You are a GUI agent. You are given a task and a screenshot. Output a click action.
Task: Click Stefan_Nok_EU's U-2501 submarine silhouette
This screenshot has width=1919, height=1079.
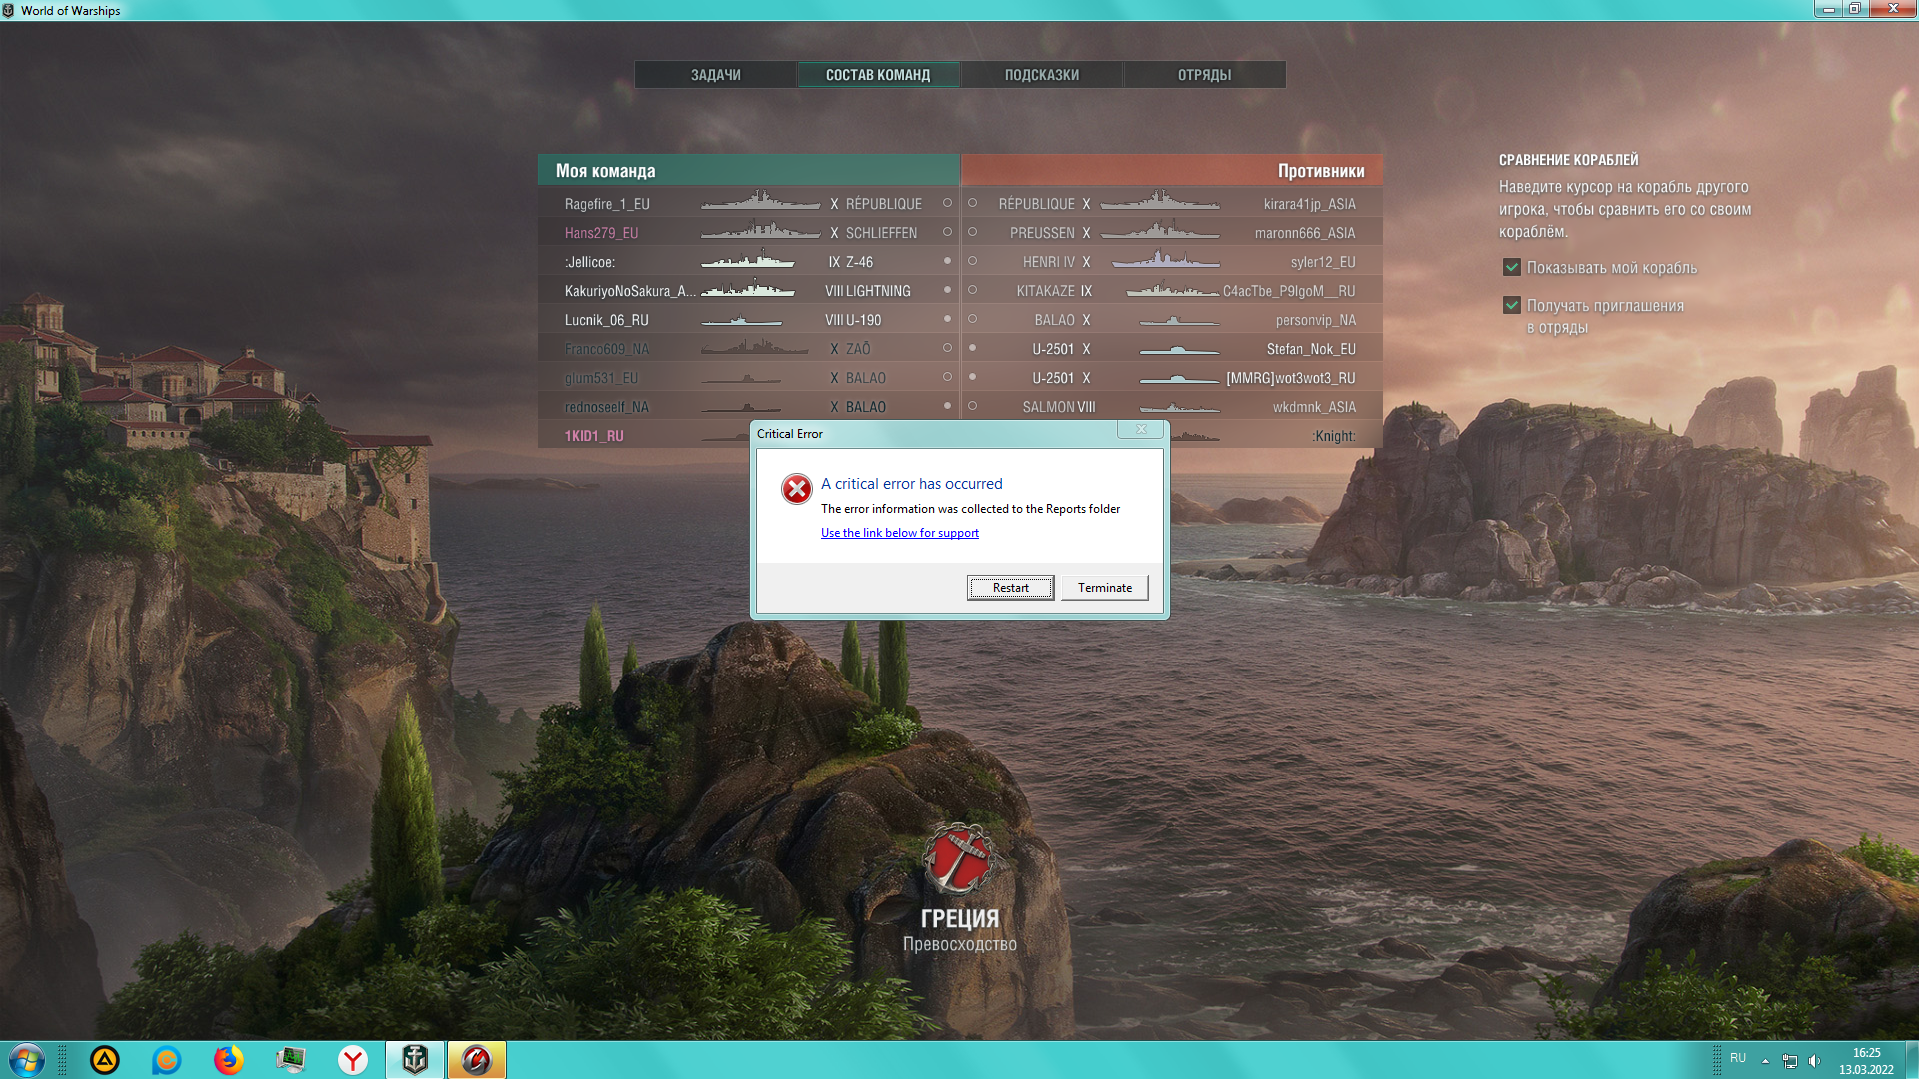(x=1179, y=349)
